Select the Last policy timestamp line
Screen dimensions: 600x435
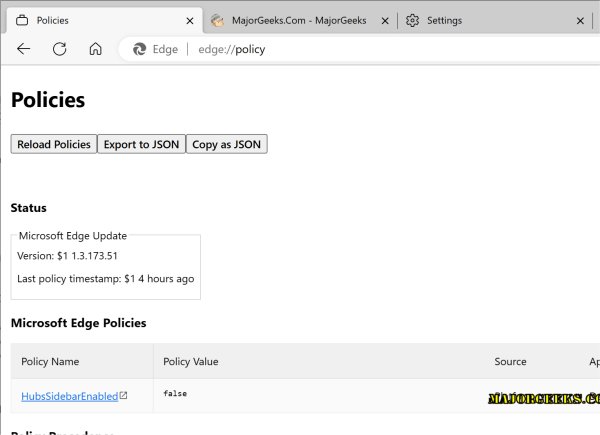pyautogui.click(x=106, y=279)
